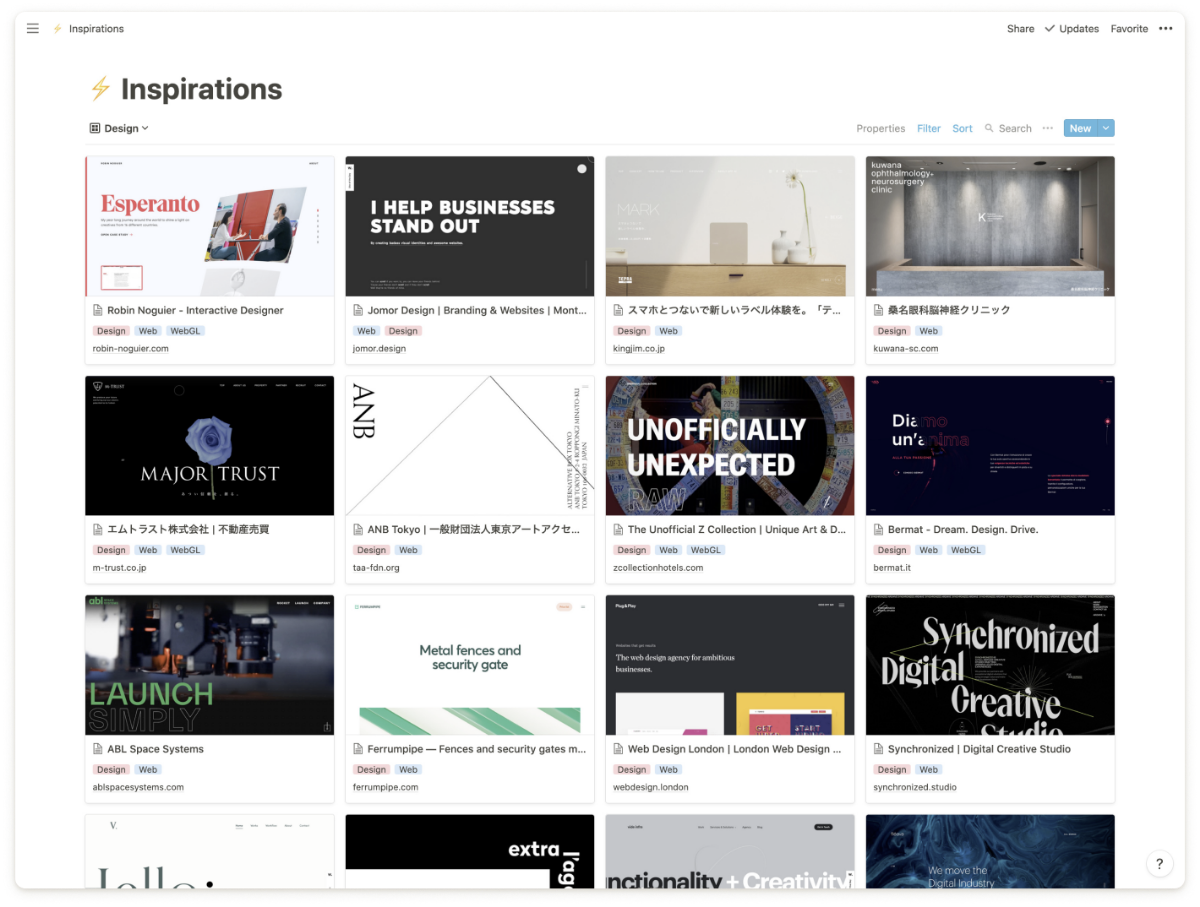Click the 'Inspirations' page heading
Viewport: 1200px width, 907px height.
201,89
